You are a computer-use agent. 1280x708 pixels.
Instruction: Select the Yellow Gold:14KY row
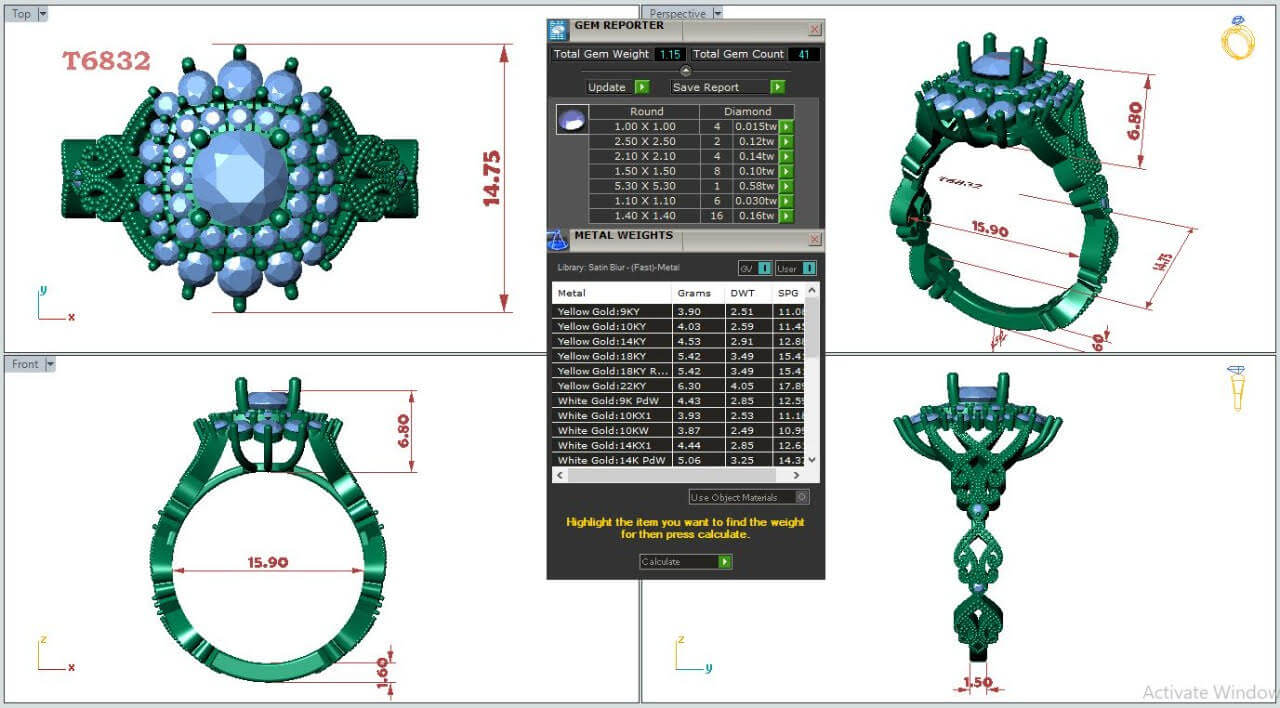click(610, 341)
